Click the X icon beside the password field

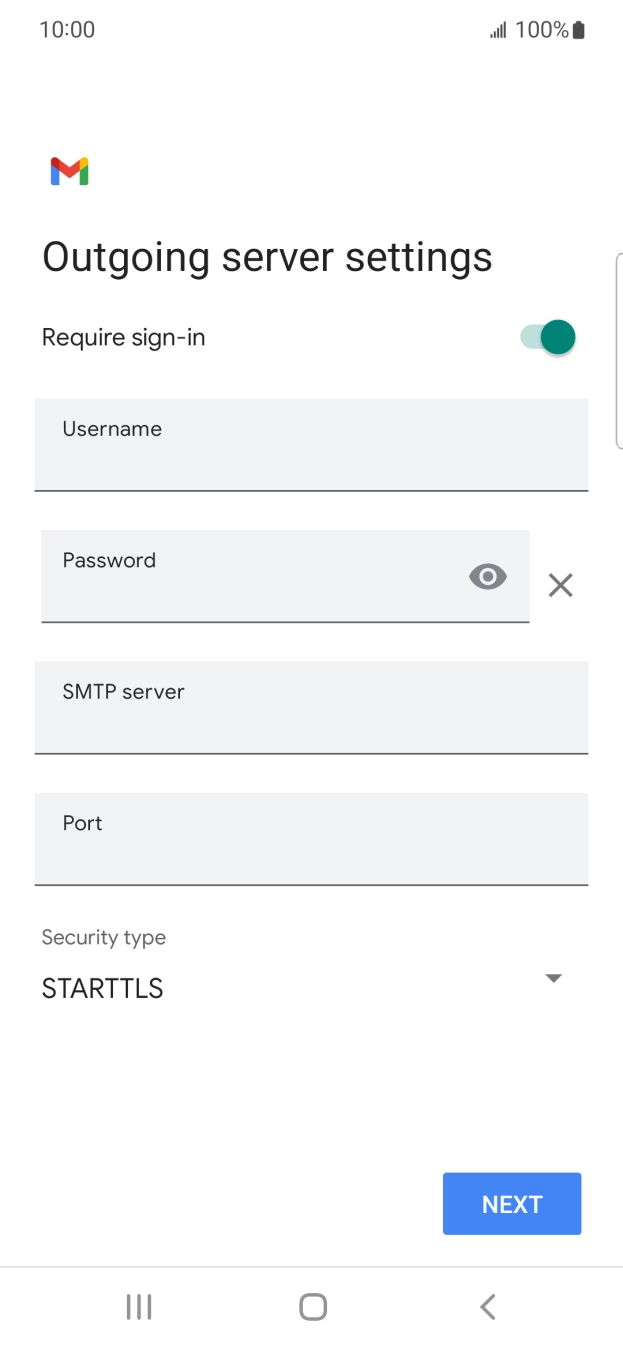[560, 585]
